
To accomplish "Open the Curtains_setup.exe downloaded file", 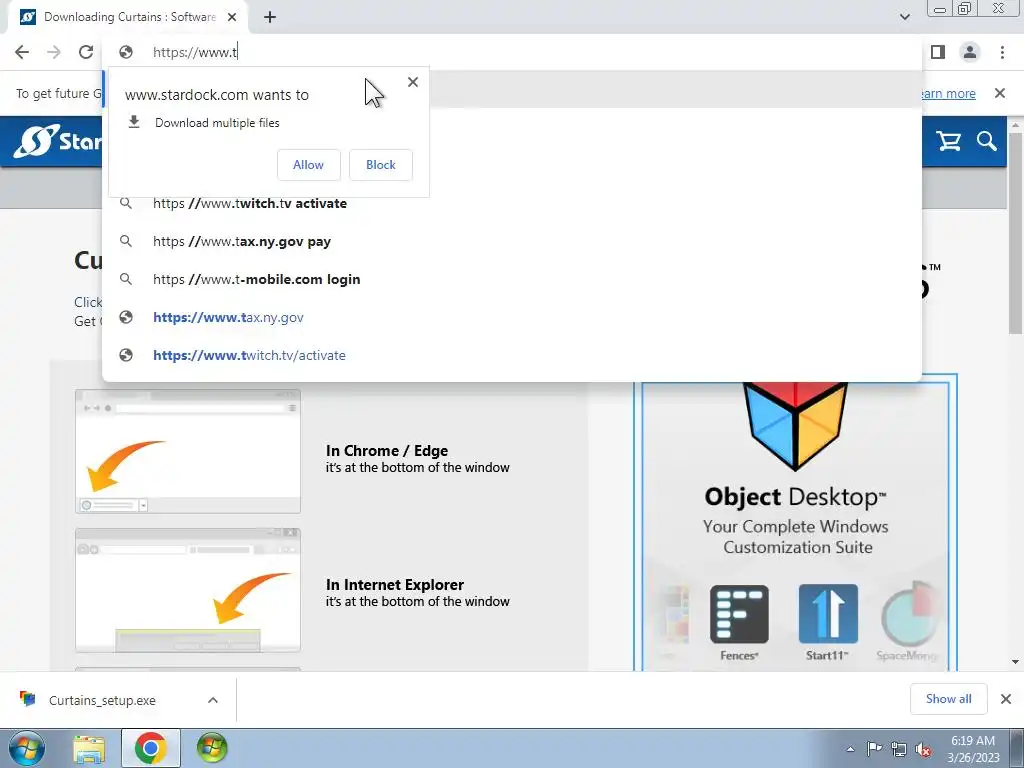I will pos(102,700).
